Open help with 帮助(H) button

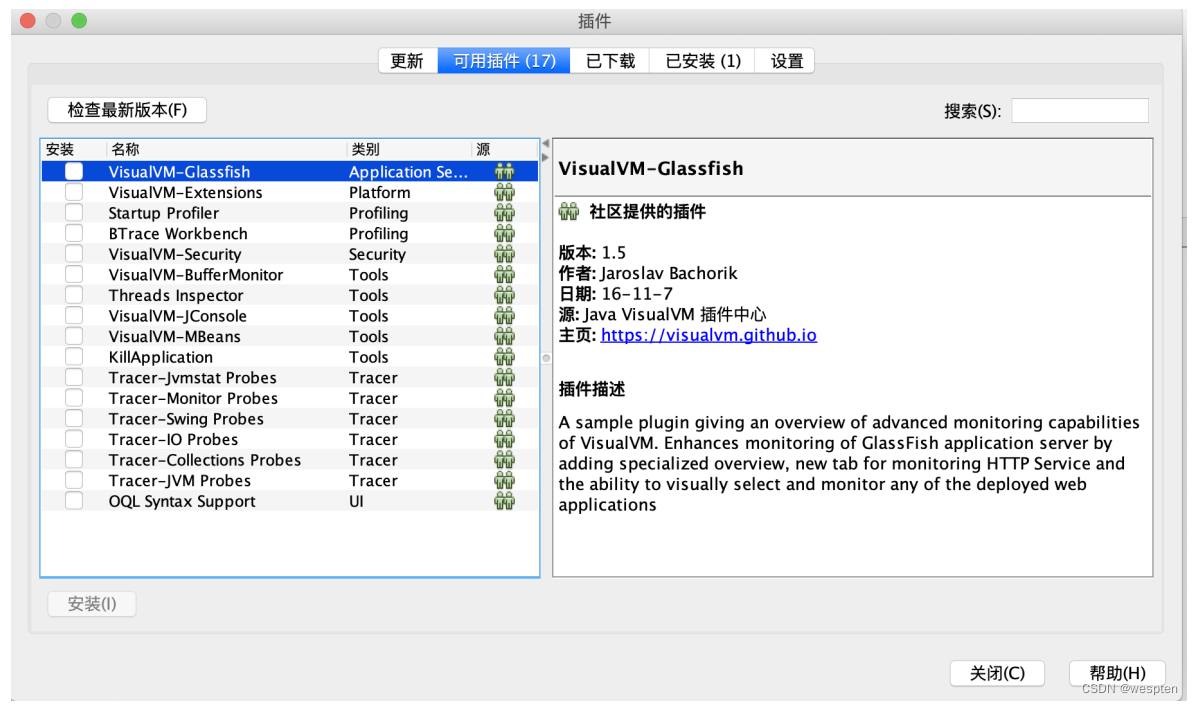pyautogui.click(x=1117, y=673)
